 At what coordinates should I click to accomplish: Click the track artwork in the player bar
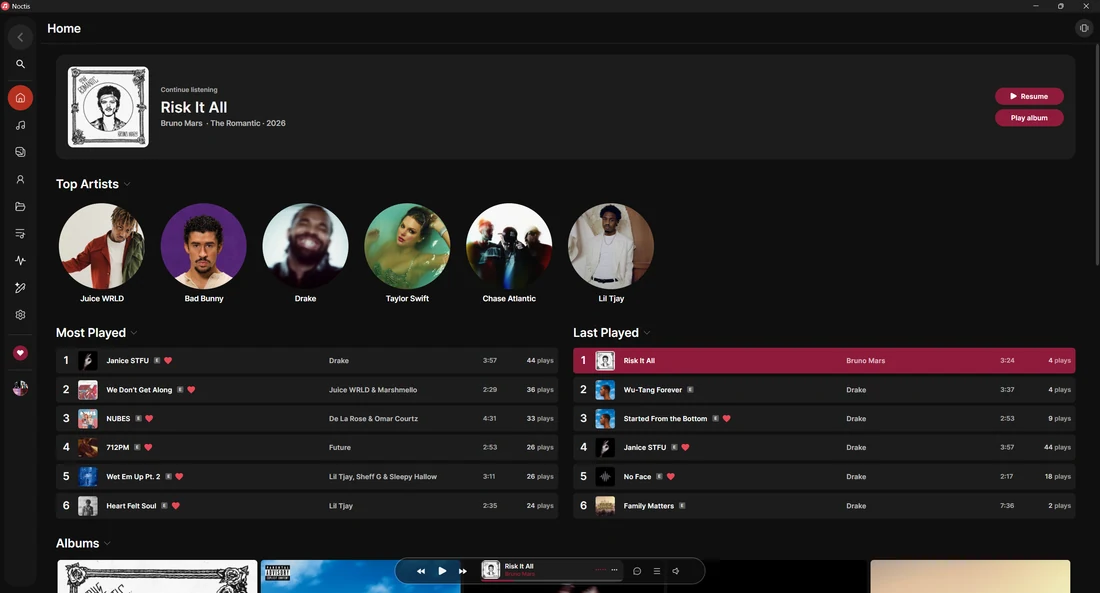pos(491,570)
